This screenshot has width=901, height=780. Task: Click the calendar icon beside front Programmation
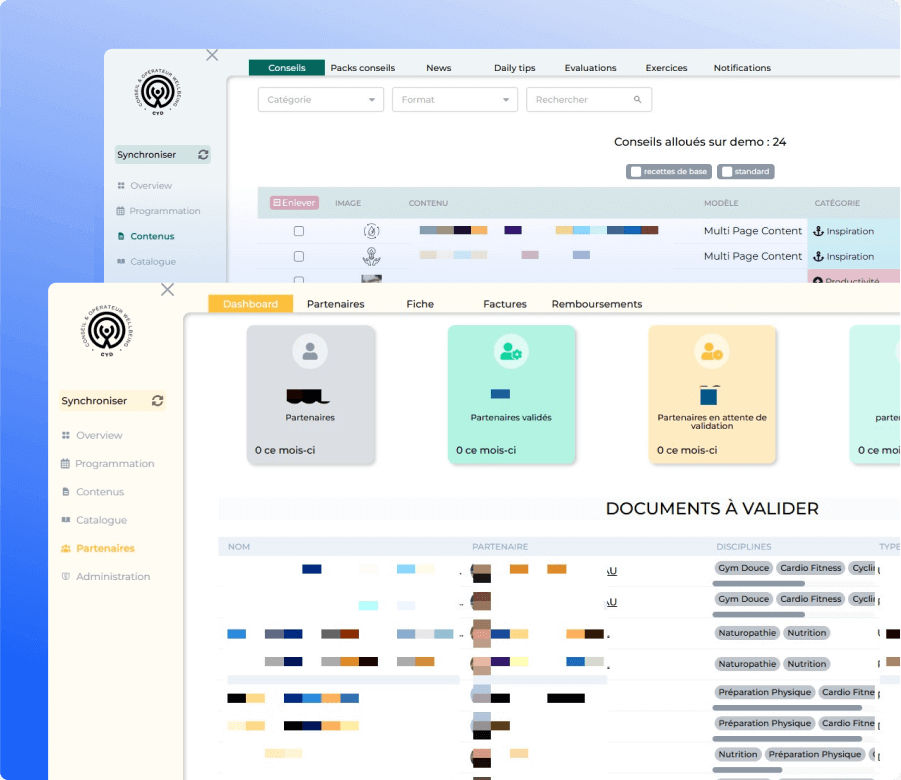pos(66,464)
